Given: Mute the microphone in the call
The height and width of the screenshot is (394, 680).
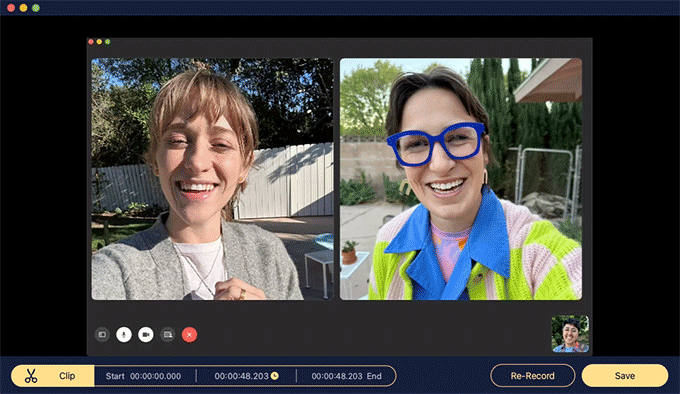Looking at the screenshot, I should pyautogui.click(x=124, y=335).
